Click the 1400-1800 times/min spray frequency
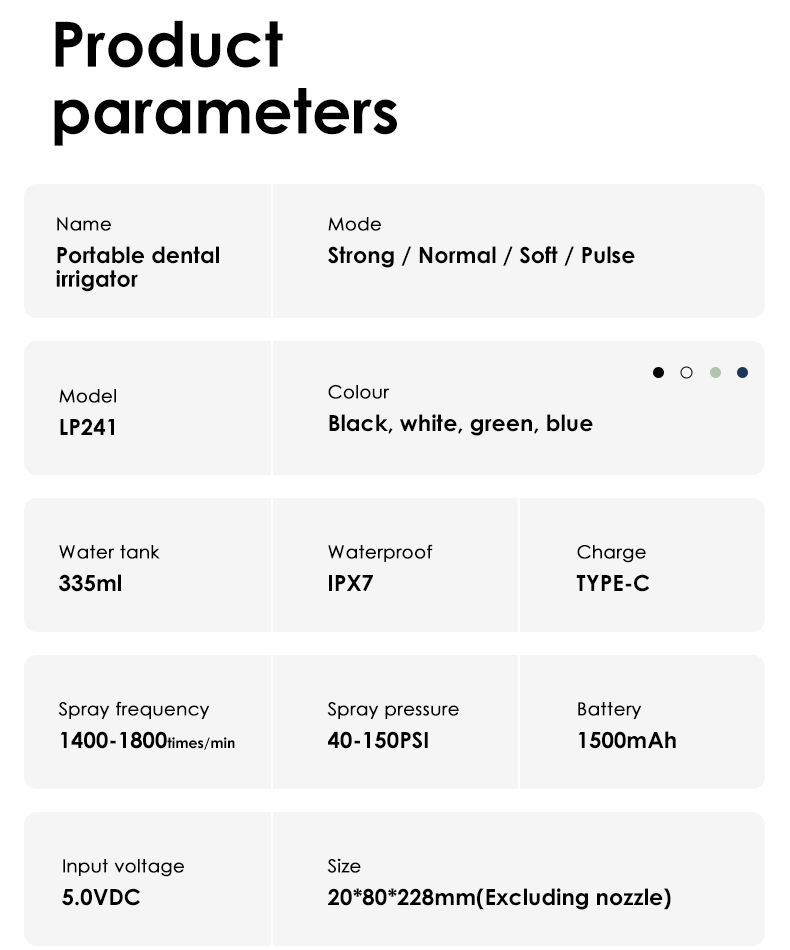The width and height of the screenshot is (790, 950). [x=147, y=740]
